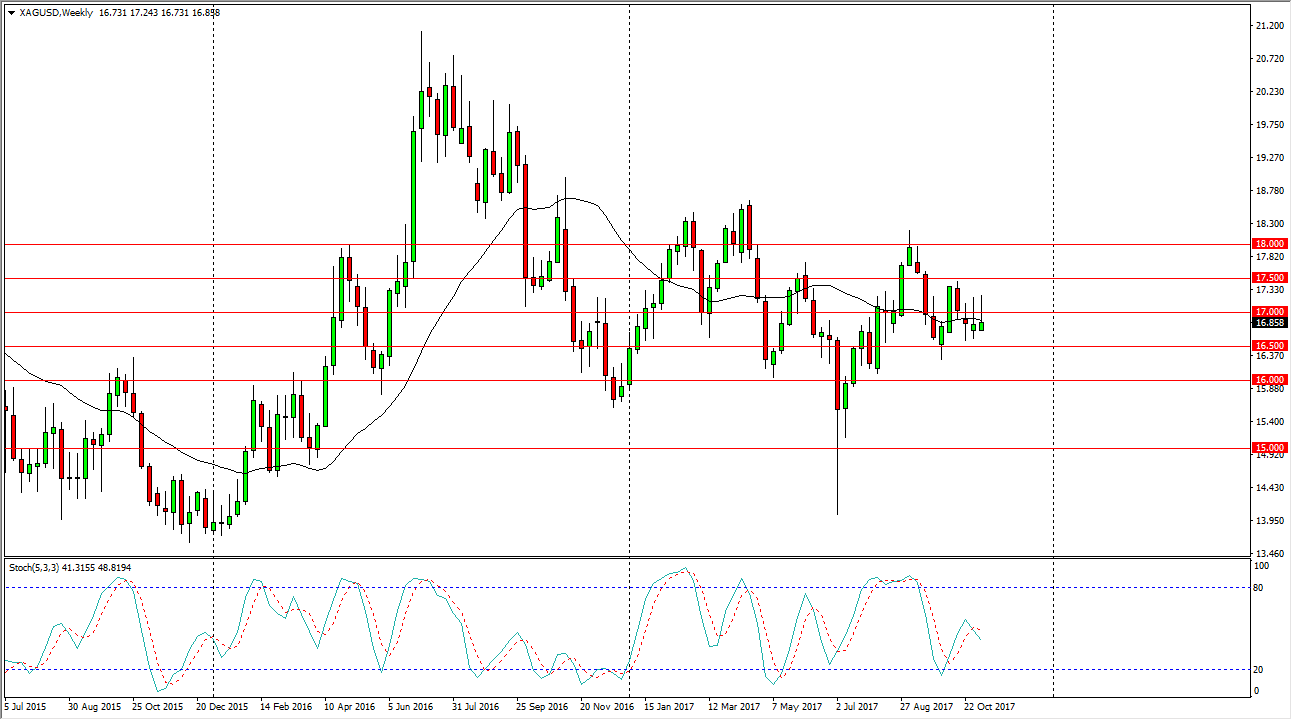The image size is (1292, 720).
Task: Click the red 17.000 price level label
Action: pos(1270,312)
